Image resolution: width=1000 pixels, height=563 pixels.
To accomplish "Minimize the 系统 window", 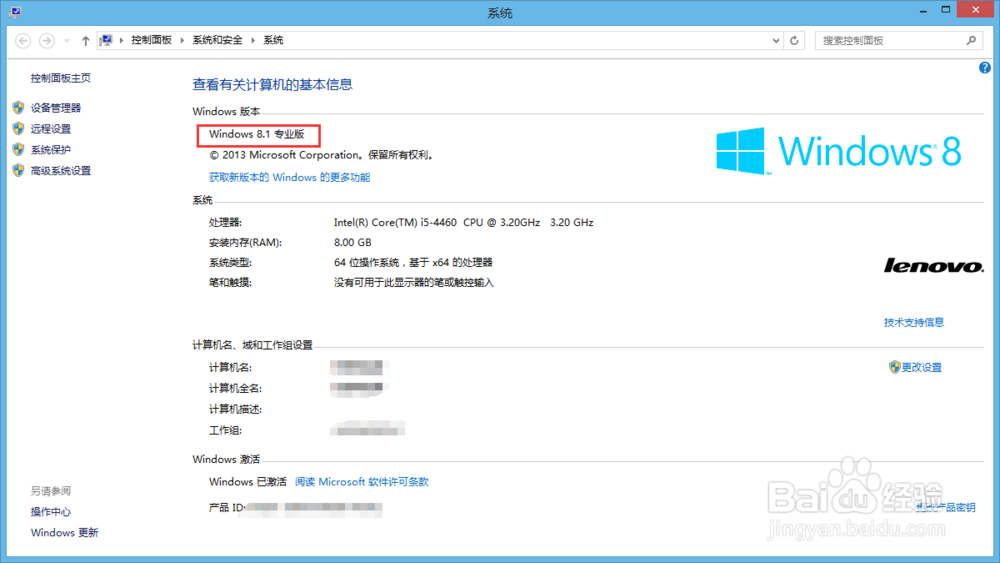I will (923, 11).
